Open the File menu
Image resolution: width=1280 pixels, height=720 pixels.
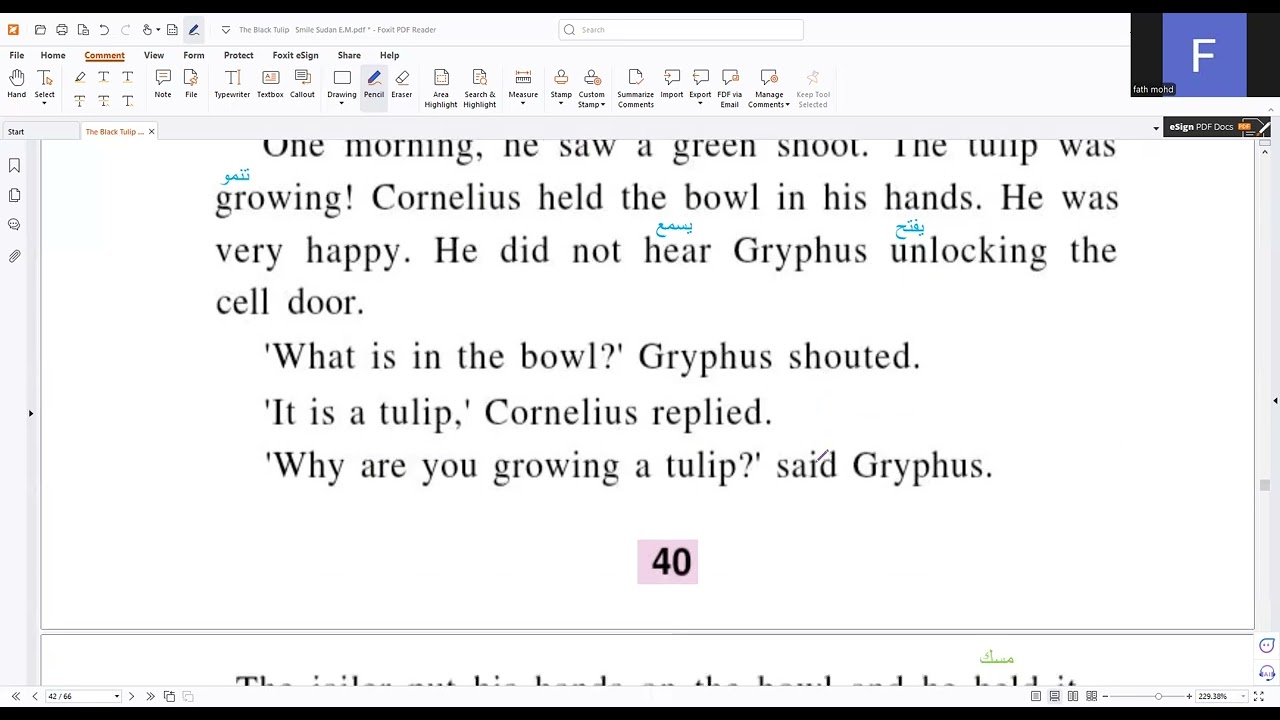tap(17, 55)
